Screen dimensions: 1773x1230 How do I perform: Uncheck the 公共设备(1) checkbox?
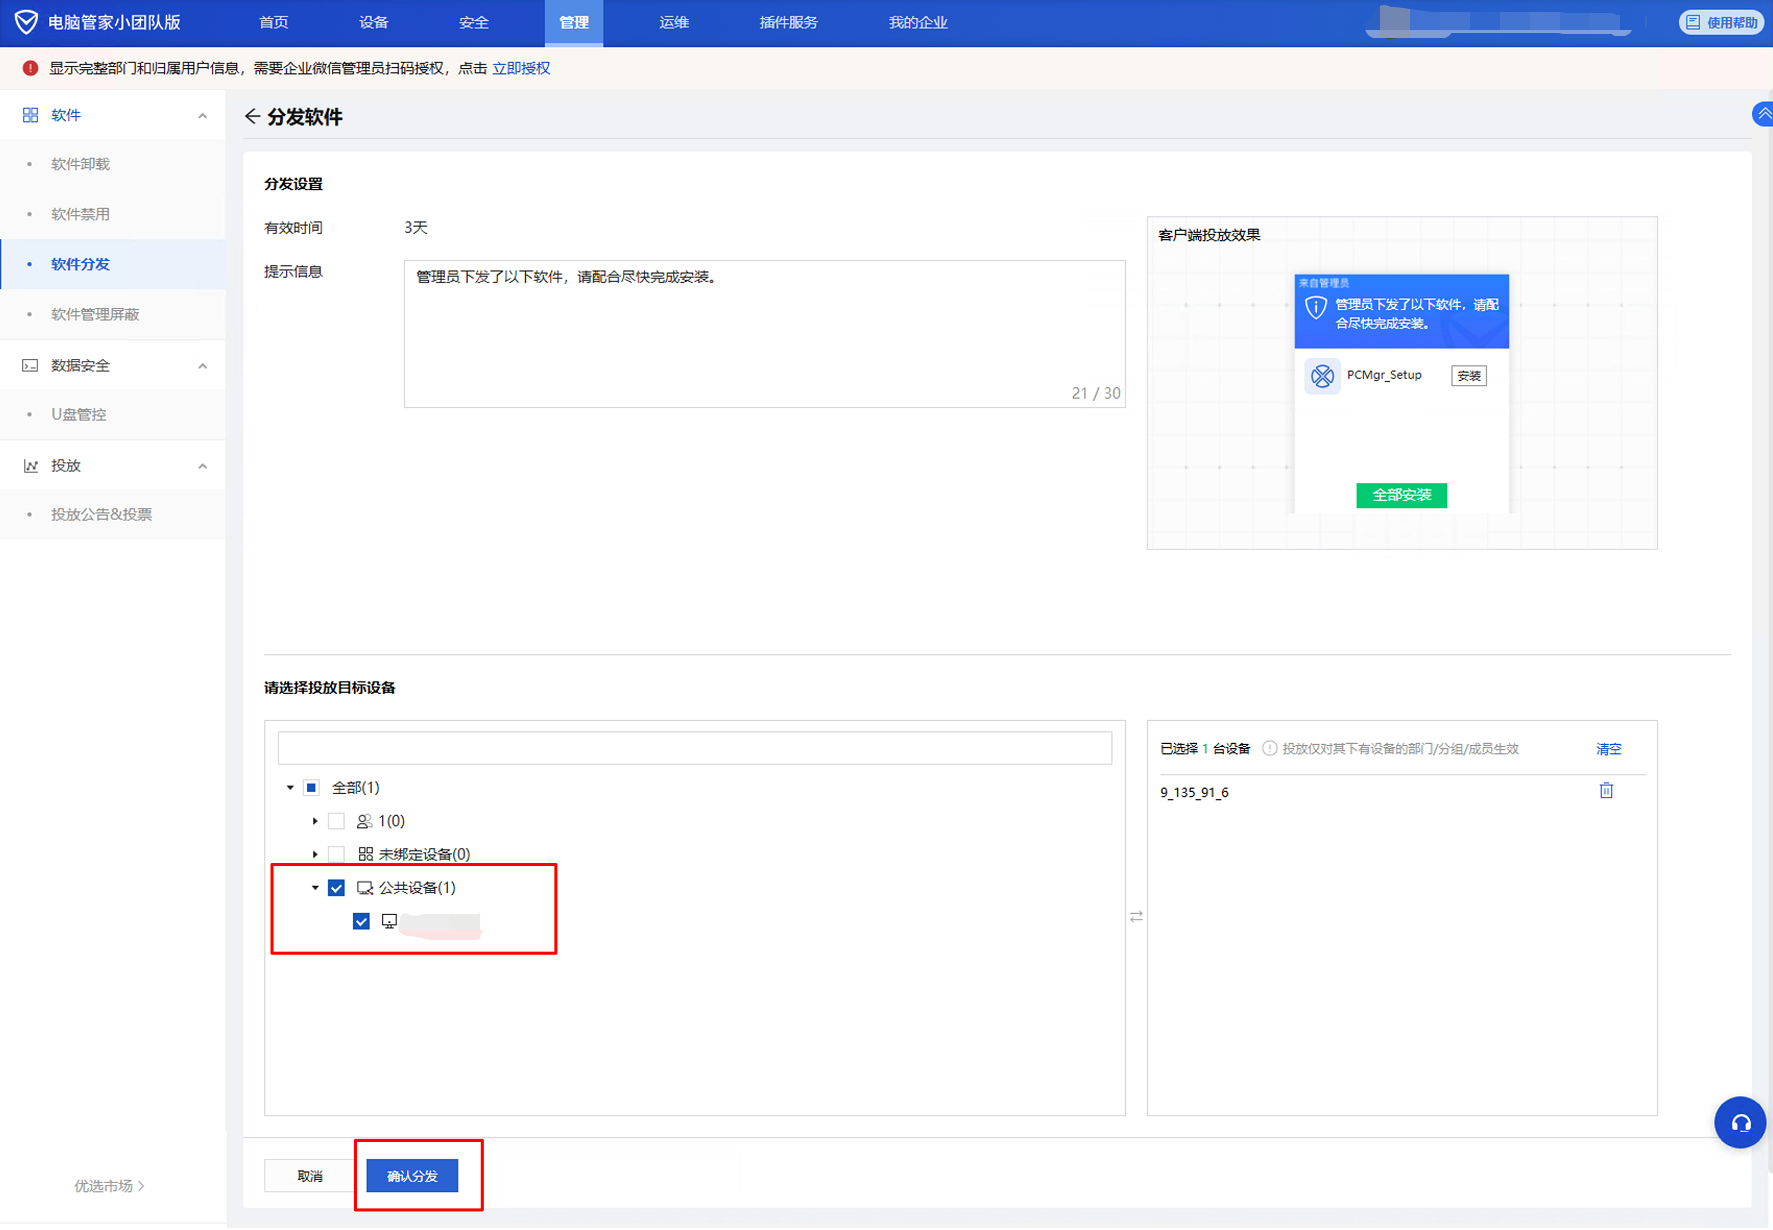point(337,888)
